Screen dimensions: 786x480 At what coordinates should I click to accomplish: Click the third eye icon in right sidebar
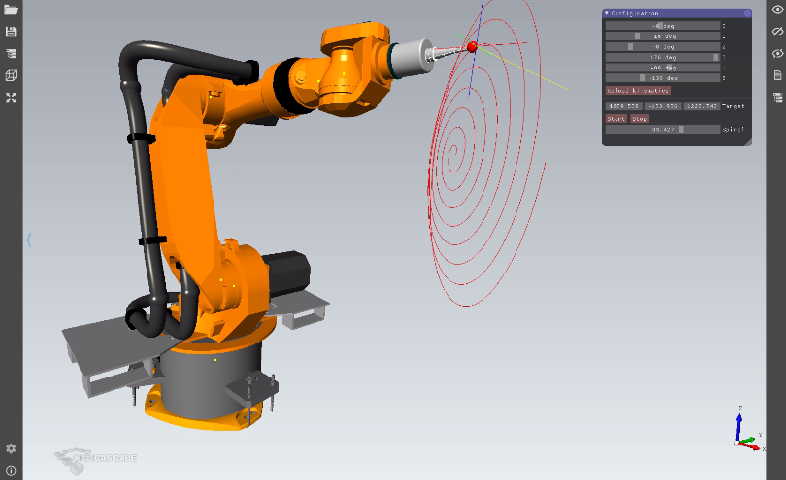pos(777,53)
